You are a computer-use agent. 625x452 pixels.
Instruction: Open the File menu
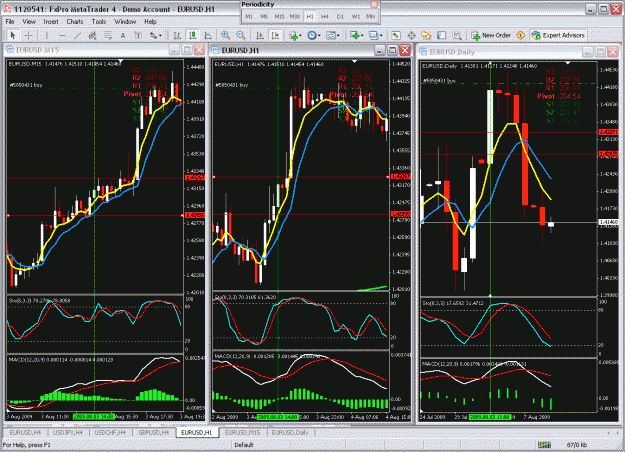coord(10,22)
